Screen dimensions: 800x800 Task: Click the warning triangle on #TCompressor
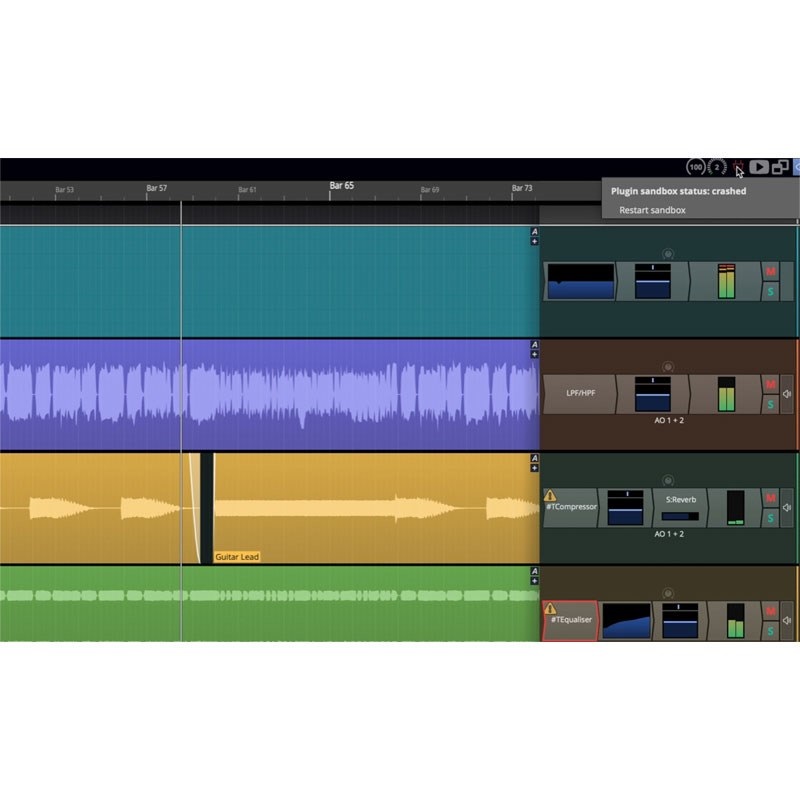[550, 495]
